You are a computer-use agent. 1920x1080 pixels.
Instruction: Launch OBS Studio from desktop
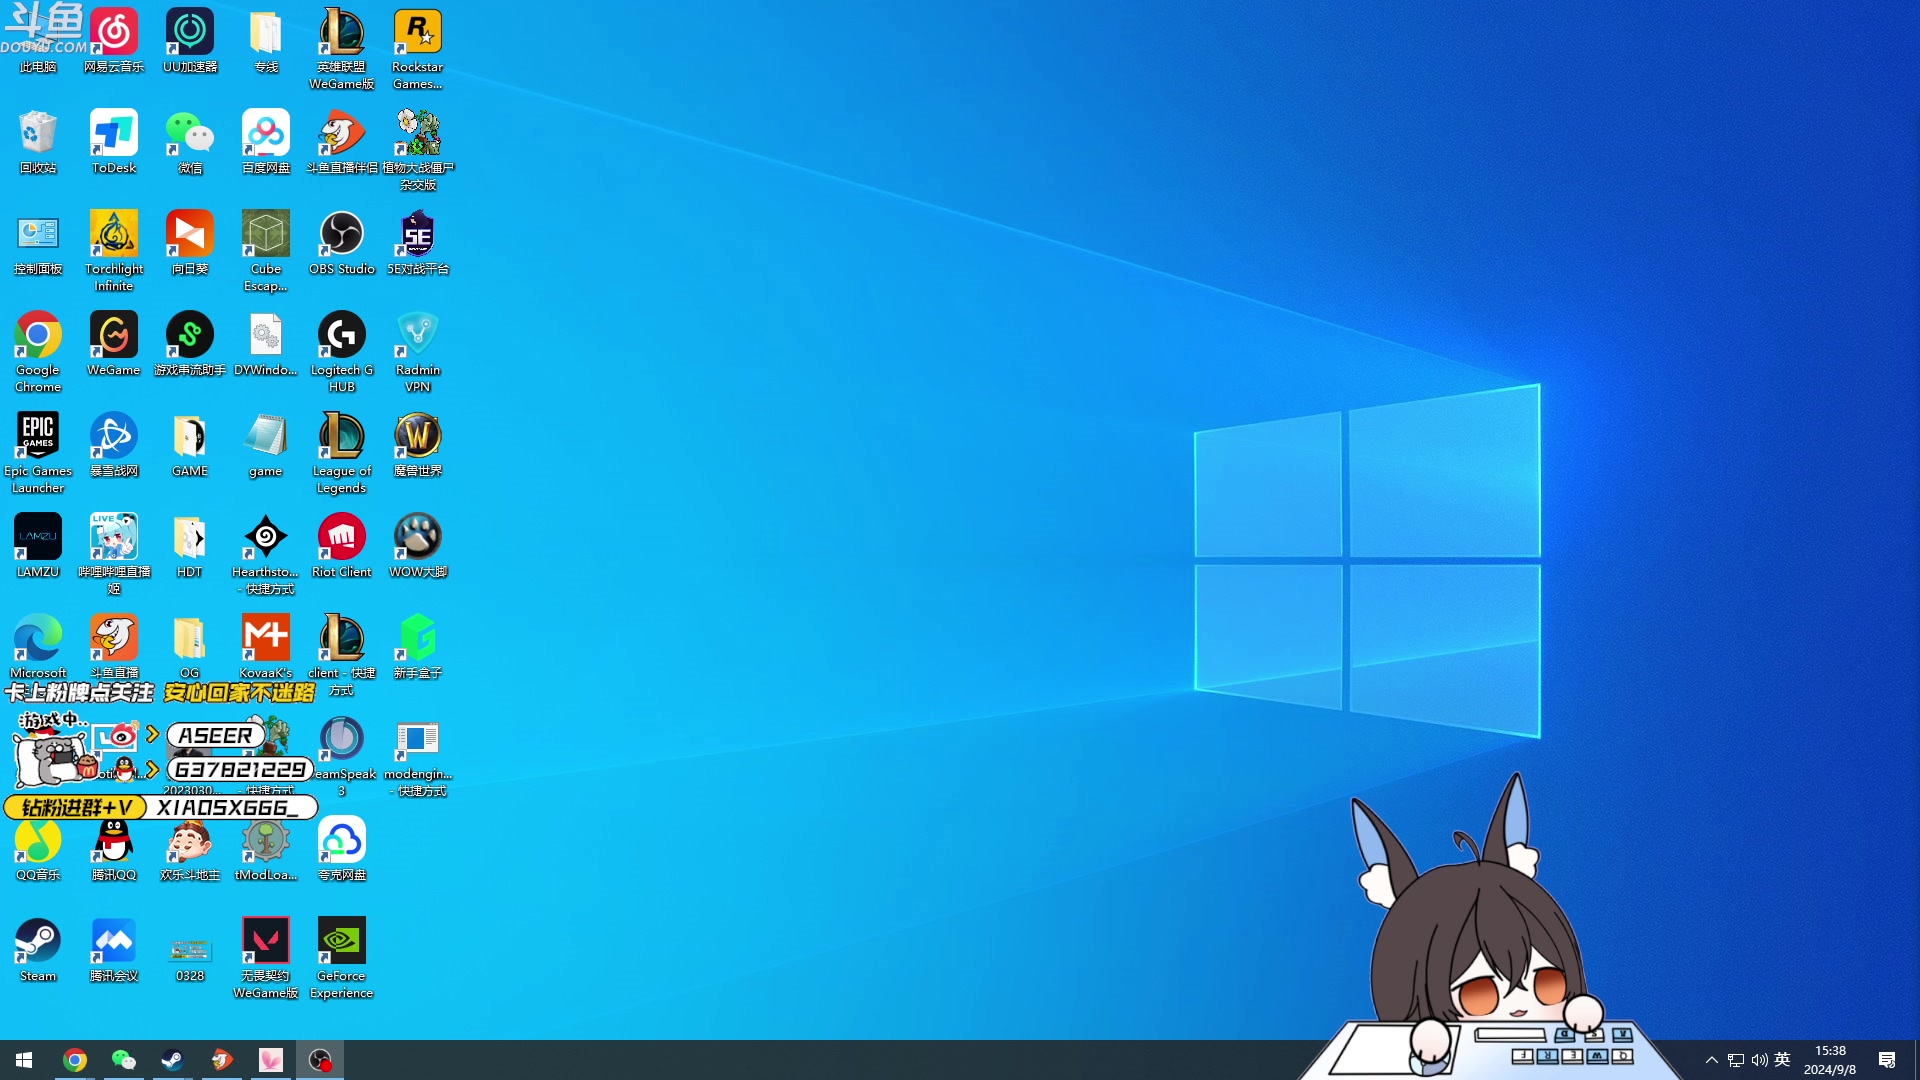pyautogui.click(x=342, y=242)
